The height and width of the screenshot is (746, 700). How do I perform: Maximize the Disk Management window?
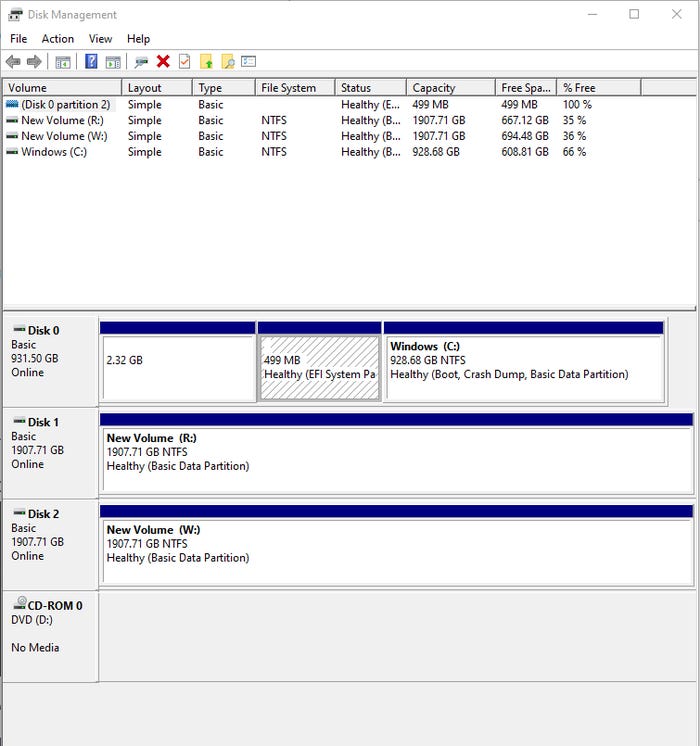pos(634,14)
